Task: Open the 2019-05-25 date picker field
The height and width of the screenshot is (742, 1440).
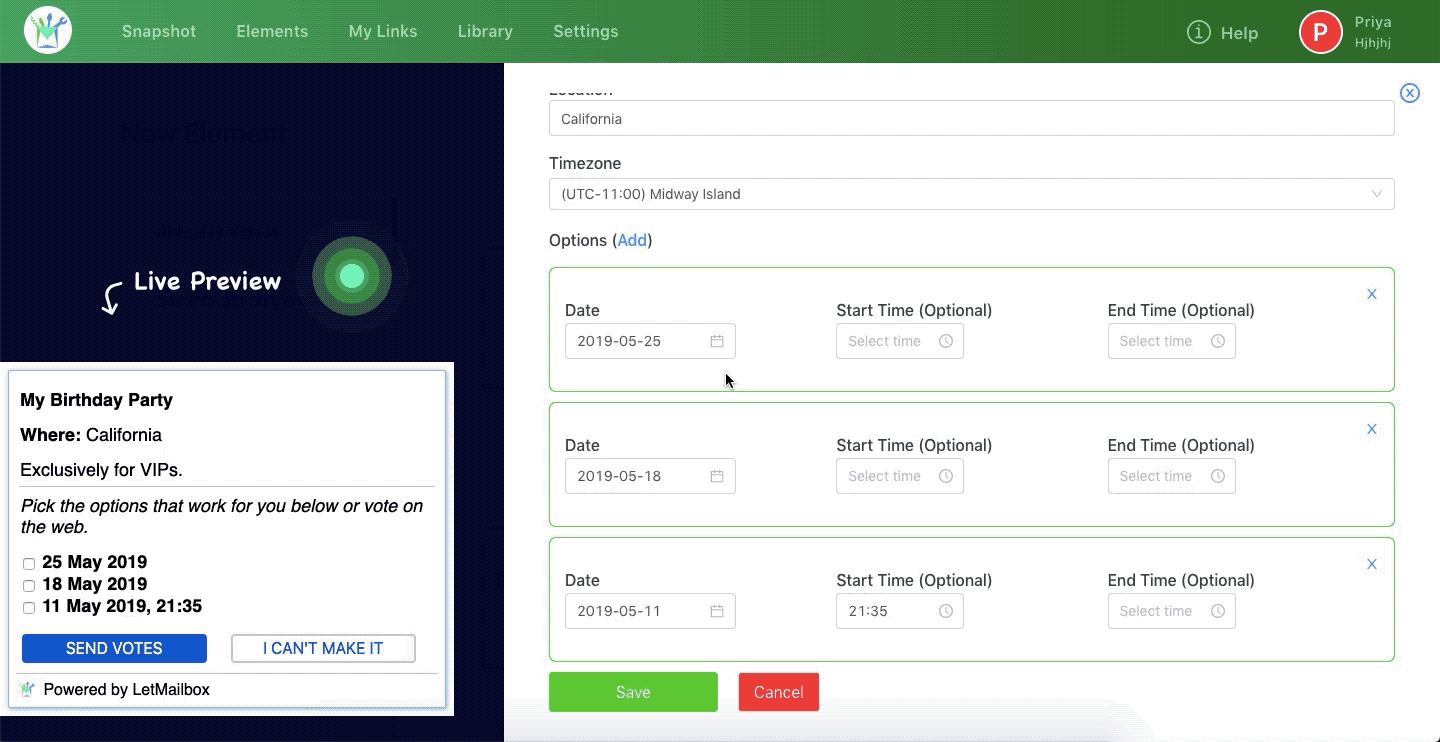Action: (x=650, y=341)
